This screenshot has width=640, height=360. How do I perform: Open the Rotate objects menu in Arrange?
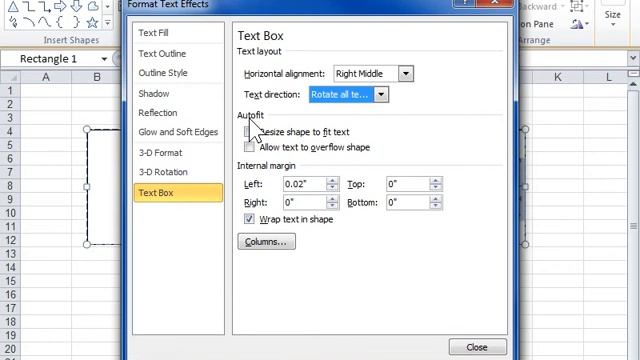[580, 24]
